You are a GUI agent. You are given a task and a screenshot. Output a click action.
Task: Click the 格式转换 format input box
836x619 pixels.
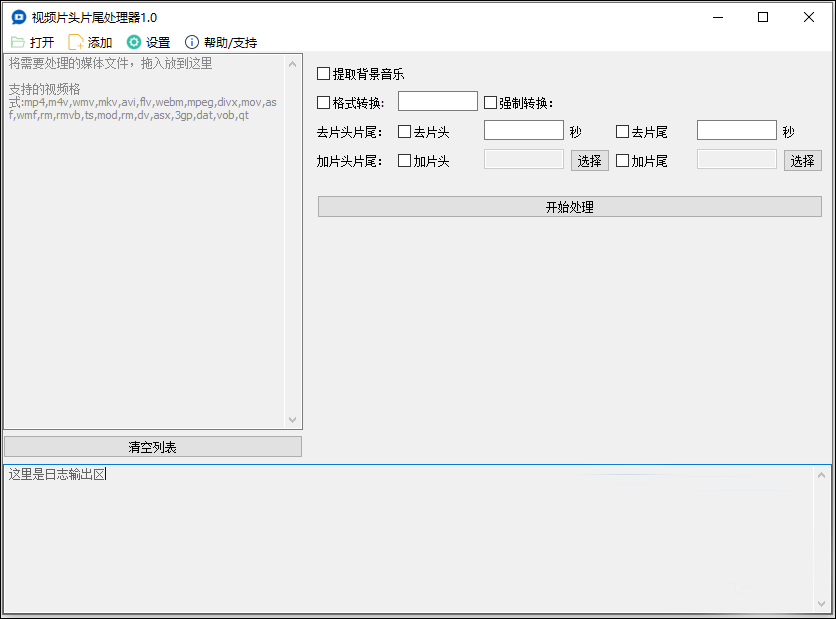pos(438,101)
